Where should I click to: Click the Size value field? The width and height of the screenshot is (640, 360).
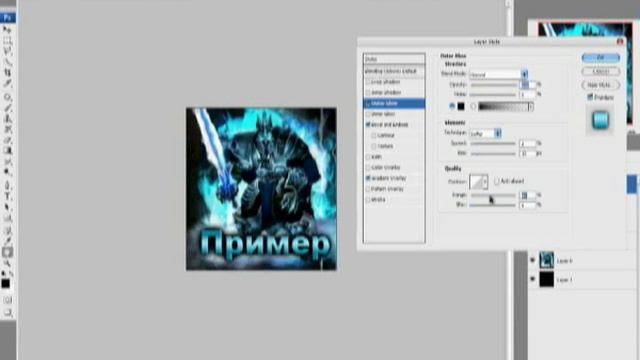point(527,154)
